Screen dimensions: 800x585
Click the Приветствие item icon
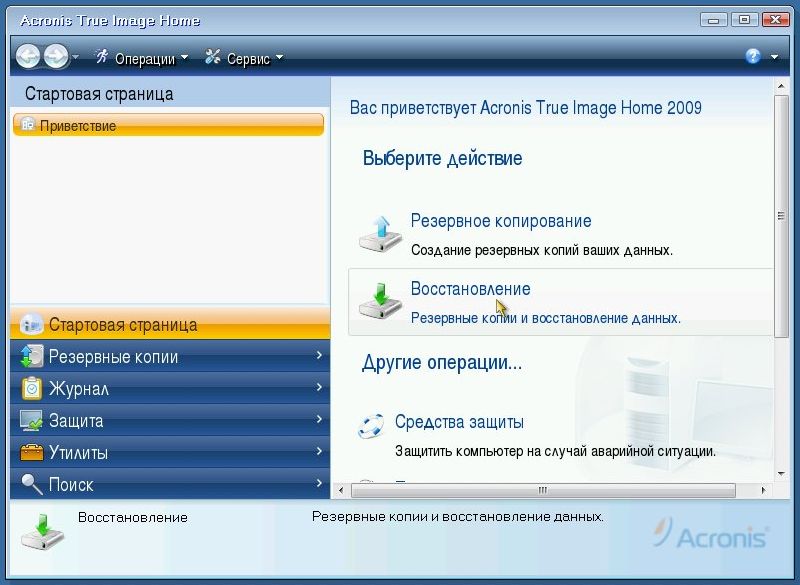[28, 124]
